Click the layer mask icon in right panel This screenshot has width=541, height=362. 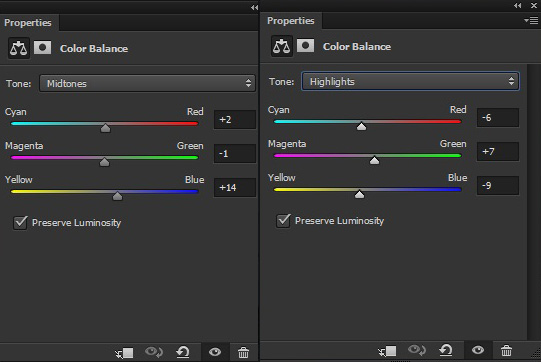tap(305, 46)
